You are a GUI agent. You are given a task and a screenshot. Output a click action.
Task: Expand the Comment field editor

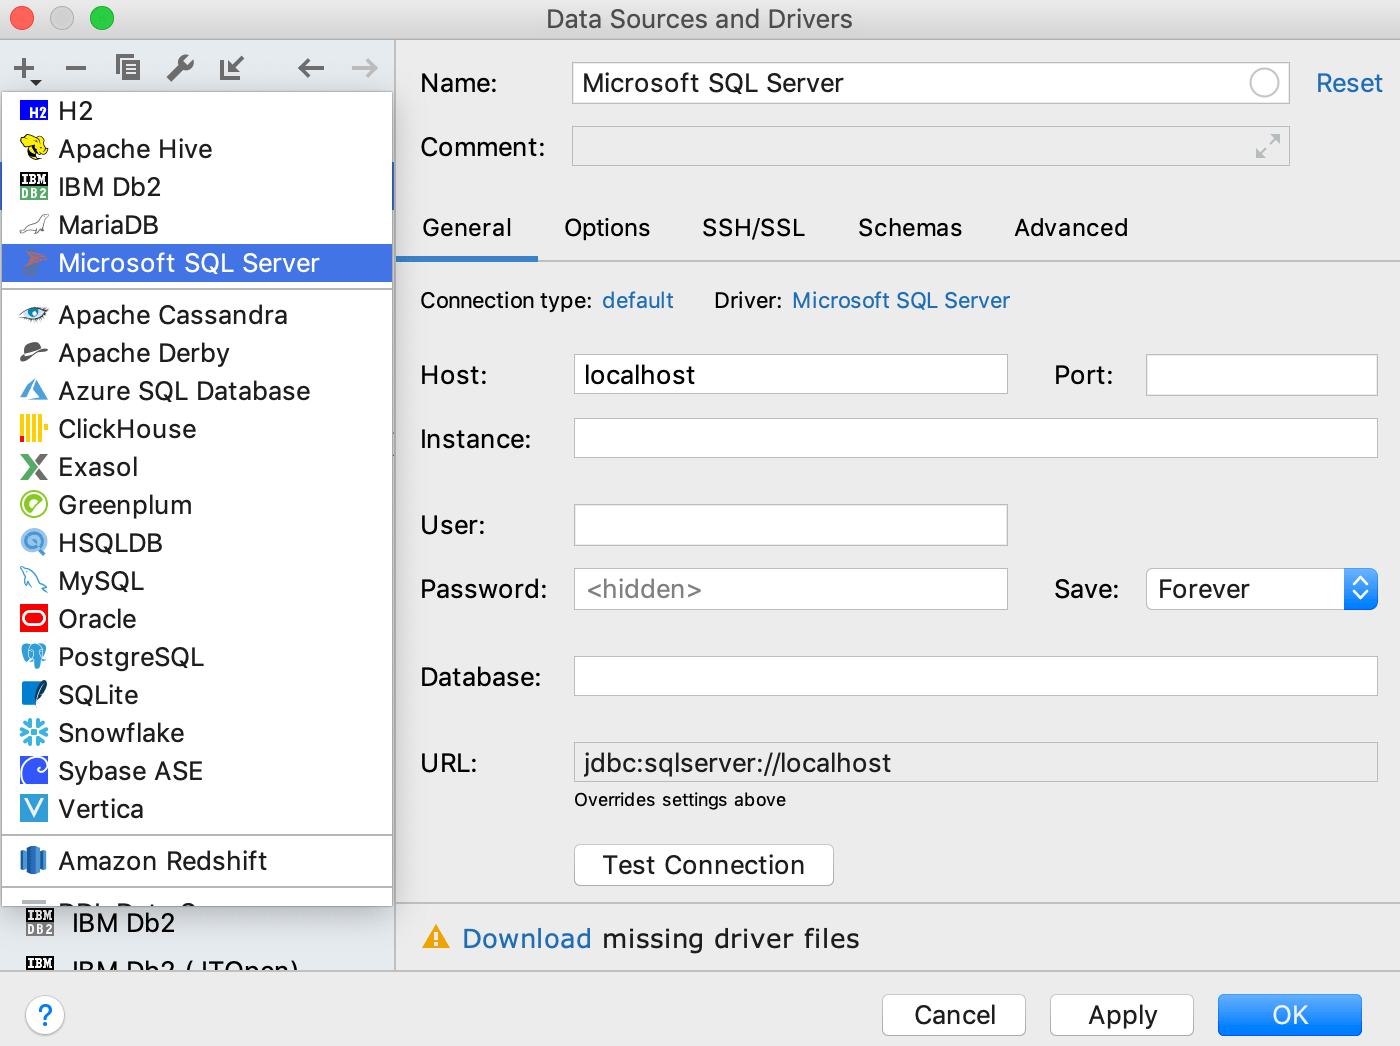point(1268,147)
